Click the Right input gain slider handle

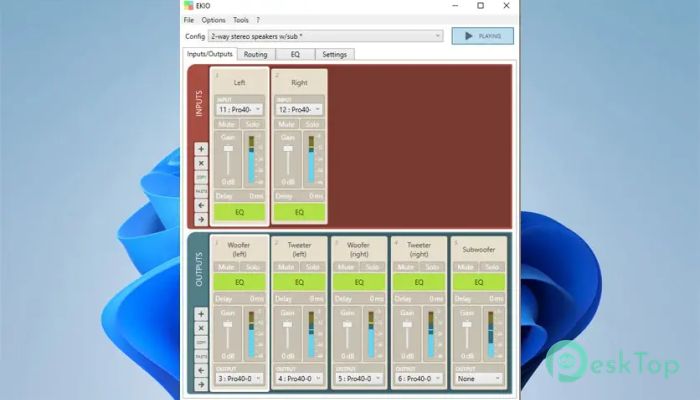(288, 149)
